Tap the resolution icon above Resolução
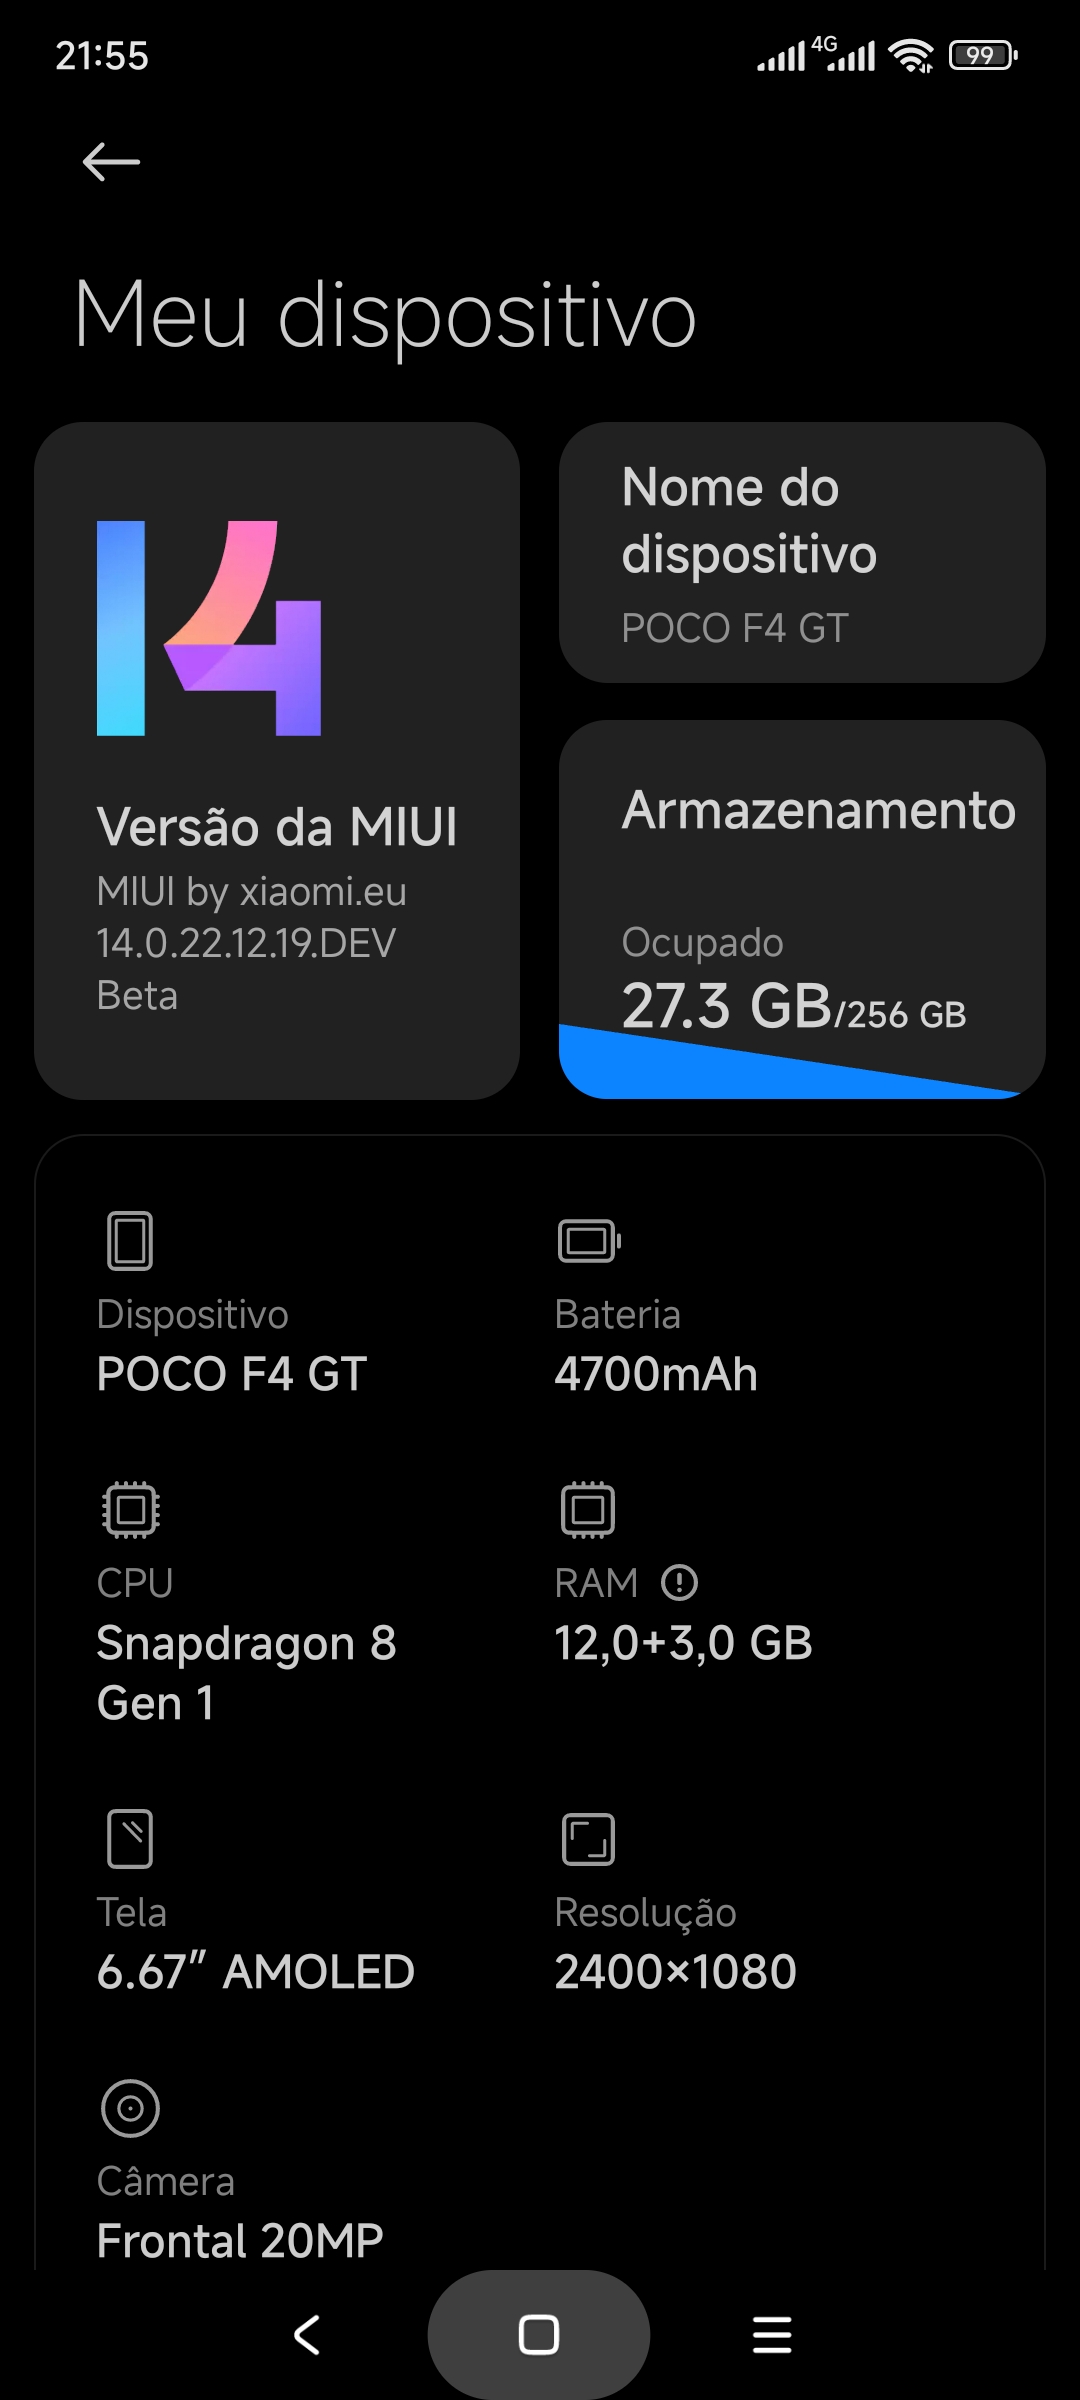 pos(588,1839)
